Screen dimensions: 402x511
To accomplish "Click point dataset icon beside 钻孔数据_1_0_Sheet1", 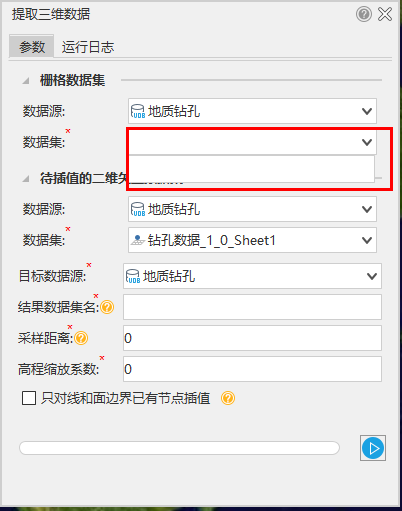I will tap(138, 240).
